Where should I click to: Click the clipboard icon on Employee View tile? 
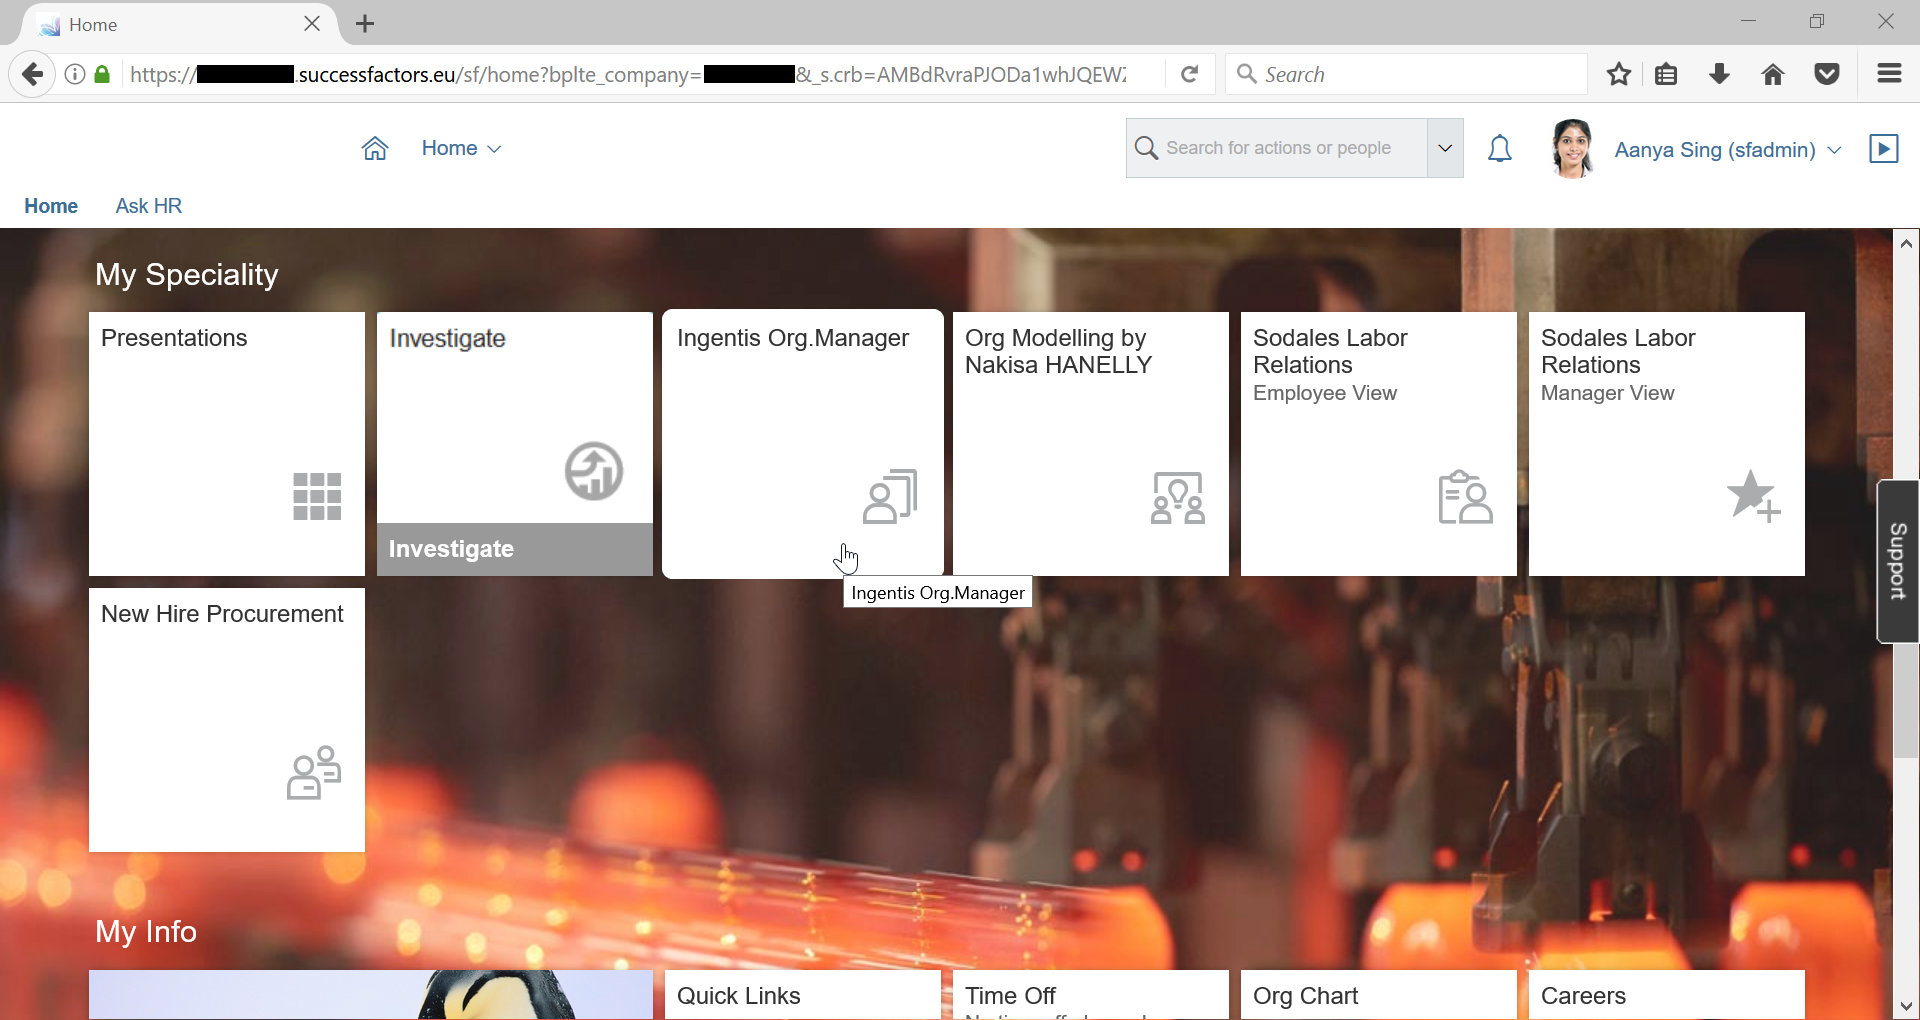pos(1464,497)
